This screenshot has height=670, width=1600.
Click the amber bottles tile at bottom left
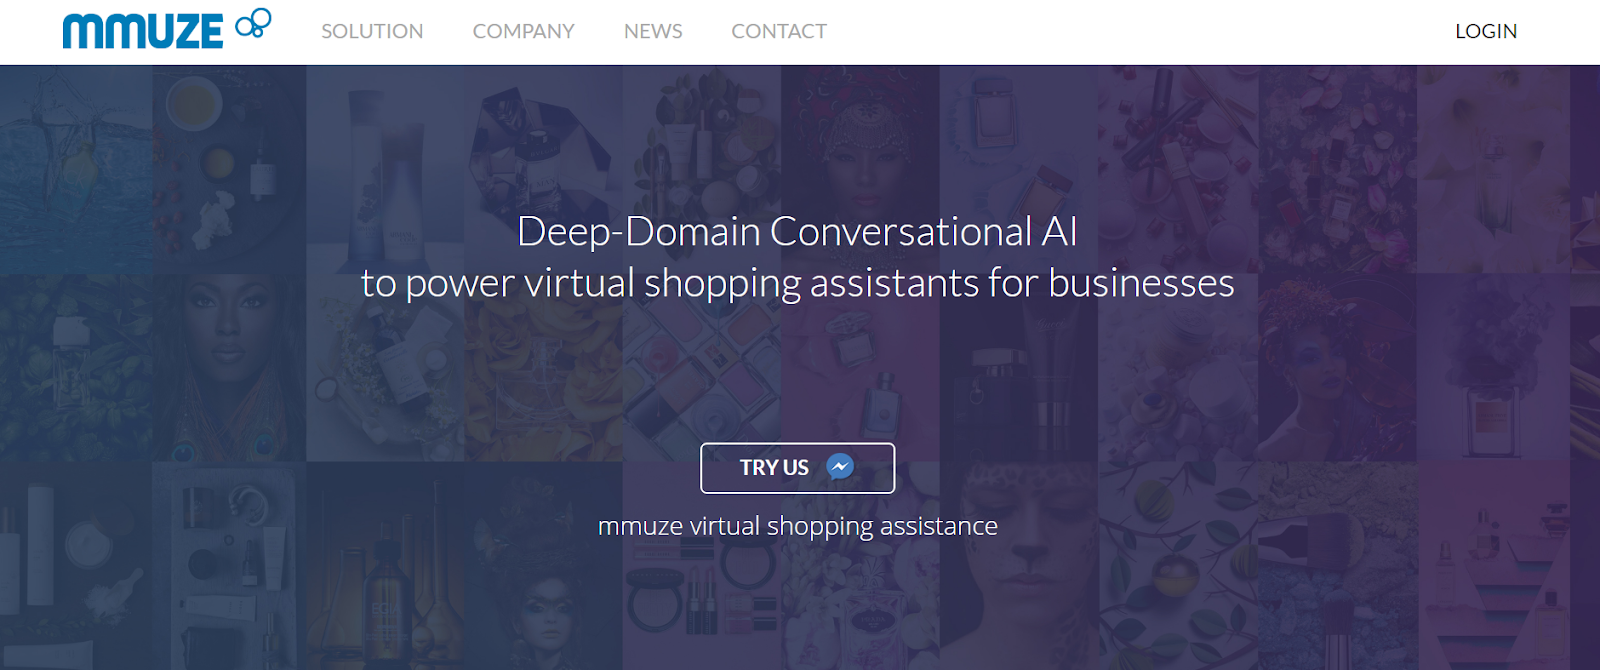pyautogui.click(x=385, y=565)
